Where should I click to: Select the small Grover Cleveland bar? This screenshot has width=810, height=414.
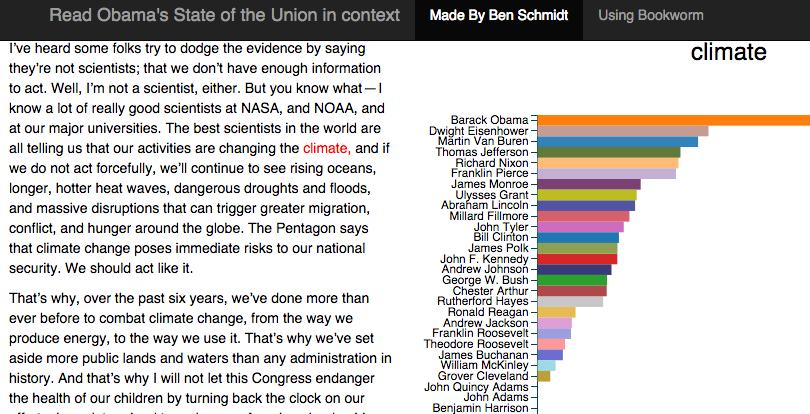pyautogui.click(x=544, y=376)
